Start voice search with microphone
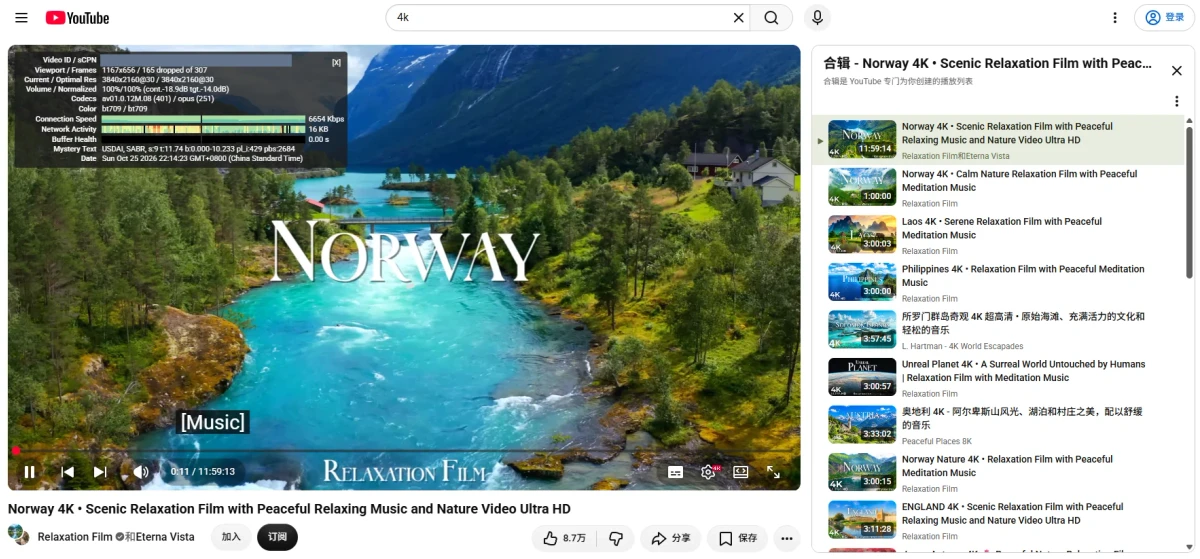 tap(818, 18)
